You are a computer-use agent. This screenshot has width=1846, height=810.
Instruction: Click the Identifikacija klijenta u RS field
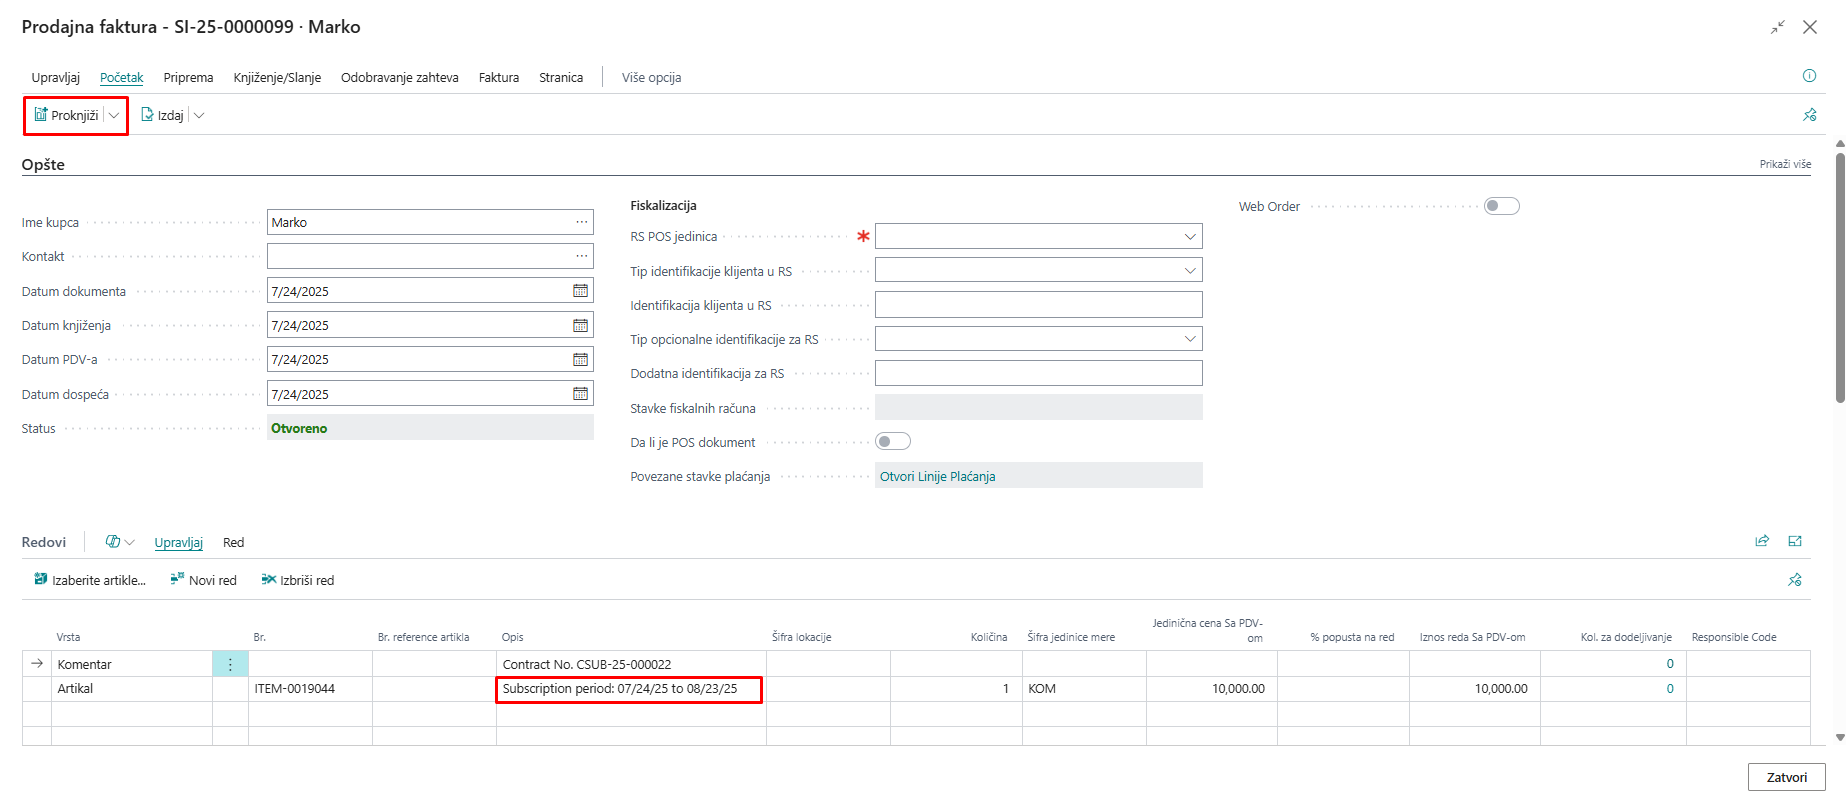[x=1038, y=305]
